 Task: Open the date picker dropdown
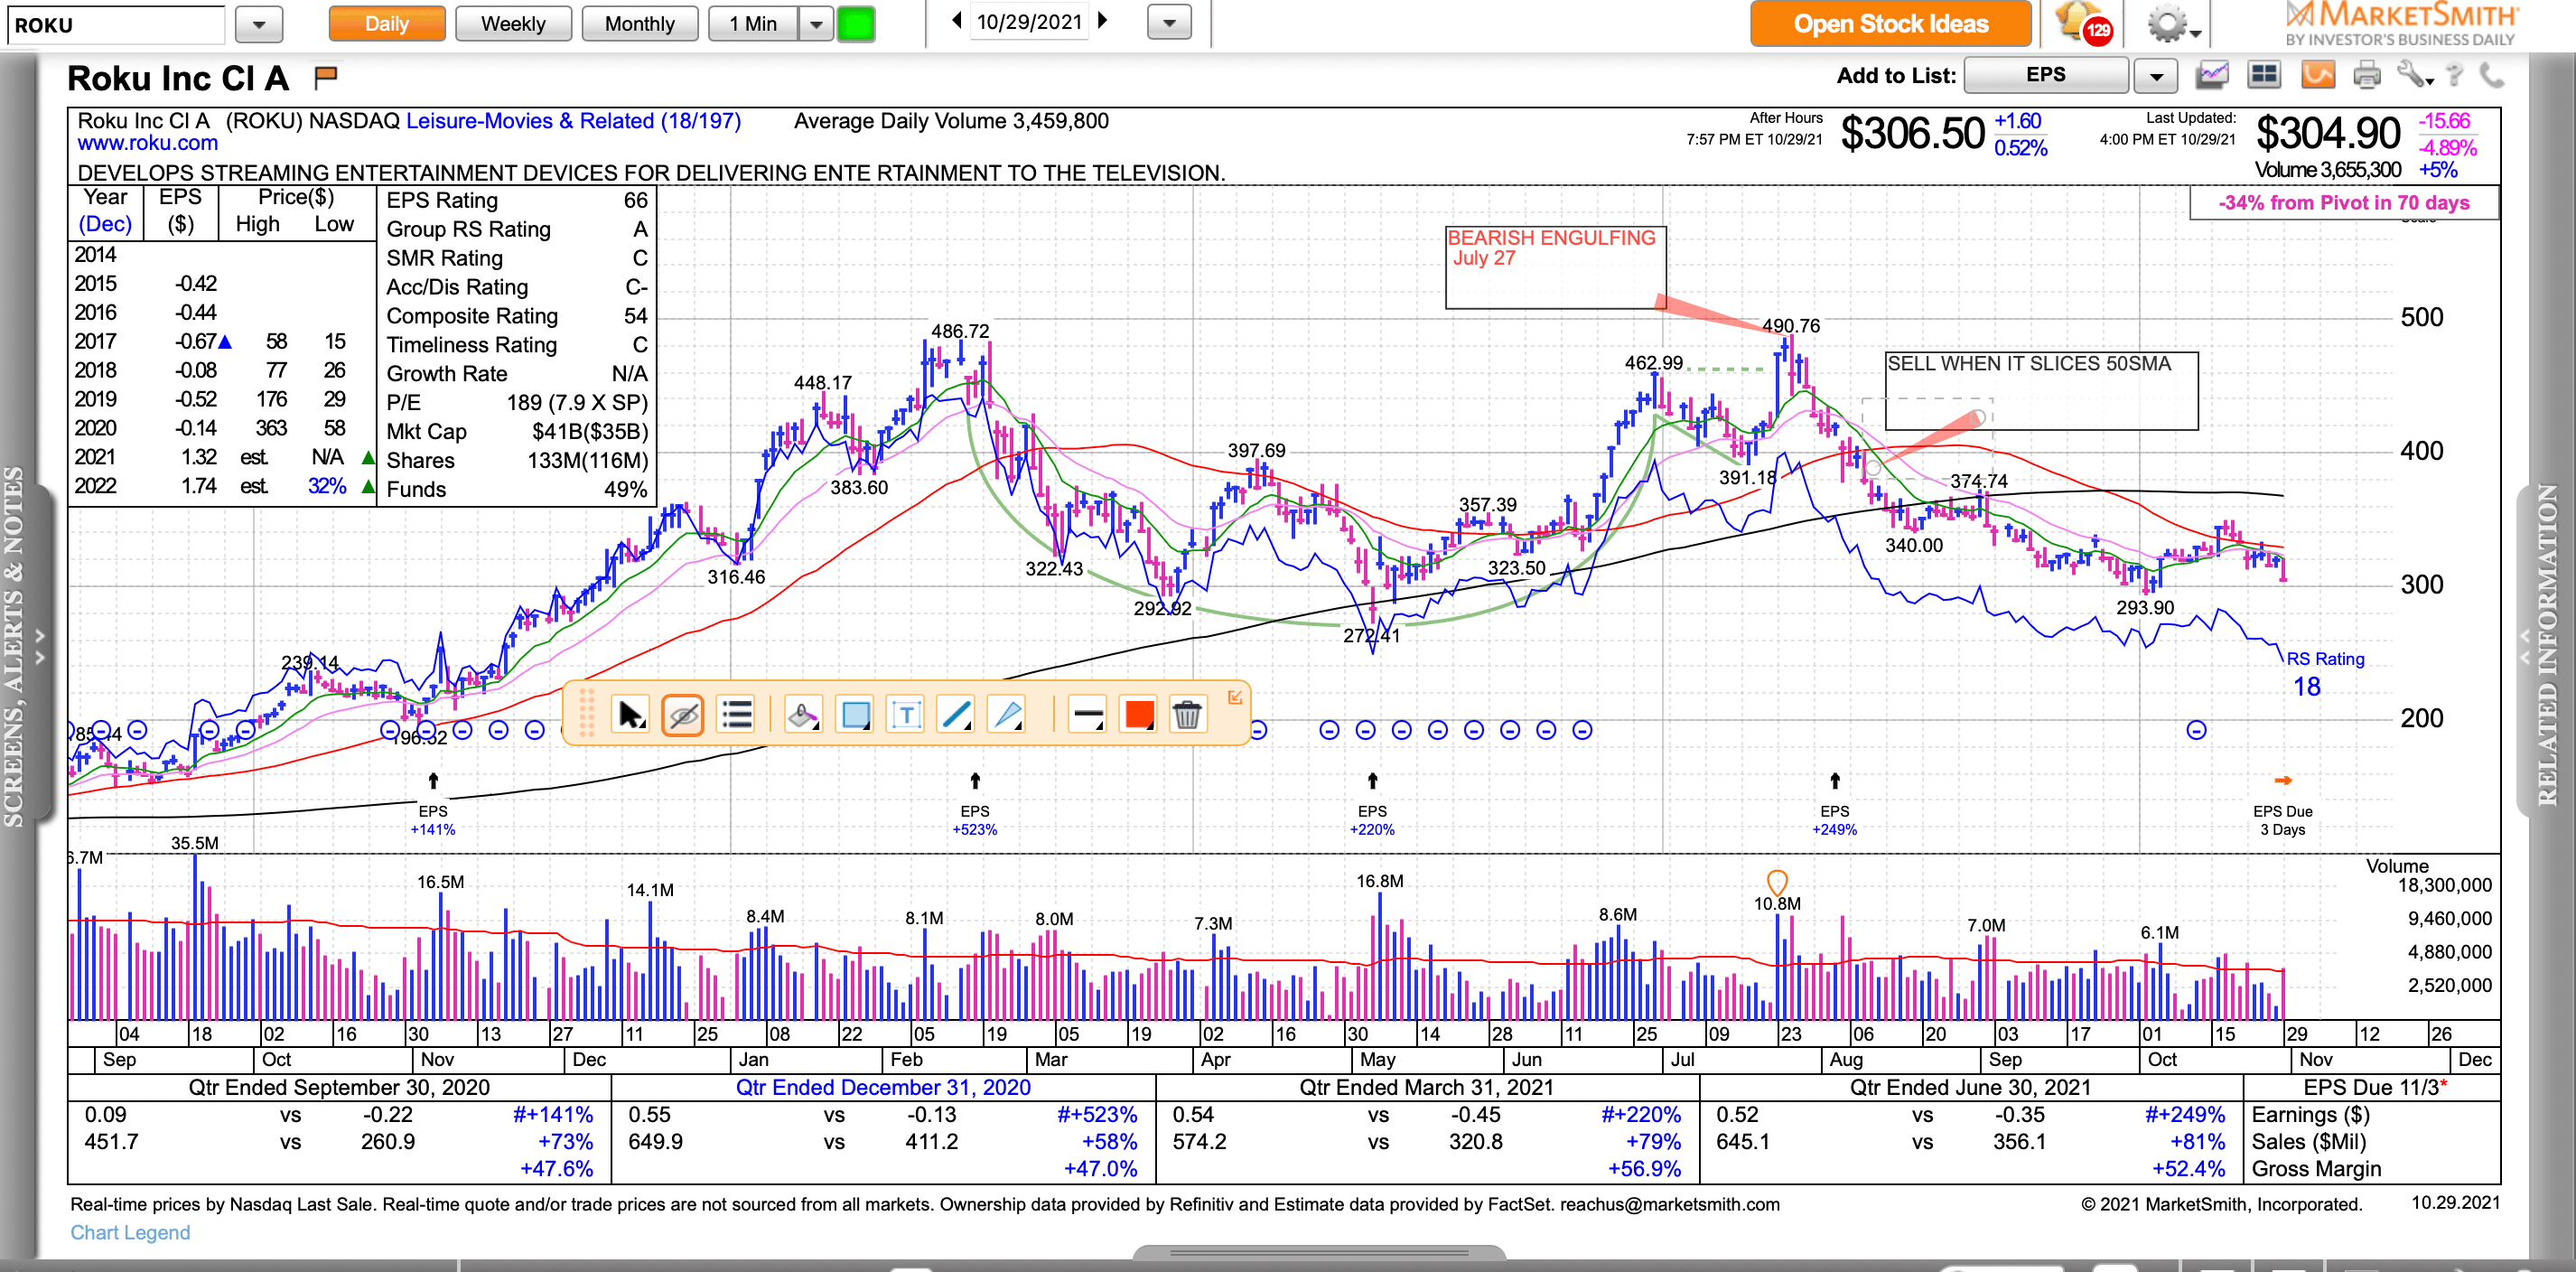[1169, 22]
